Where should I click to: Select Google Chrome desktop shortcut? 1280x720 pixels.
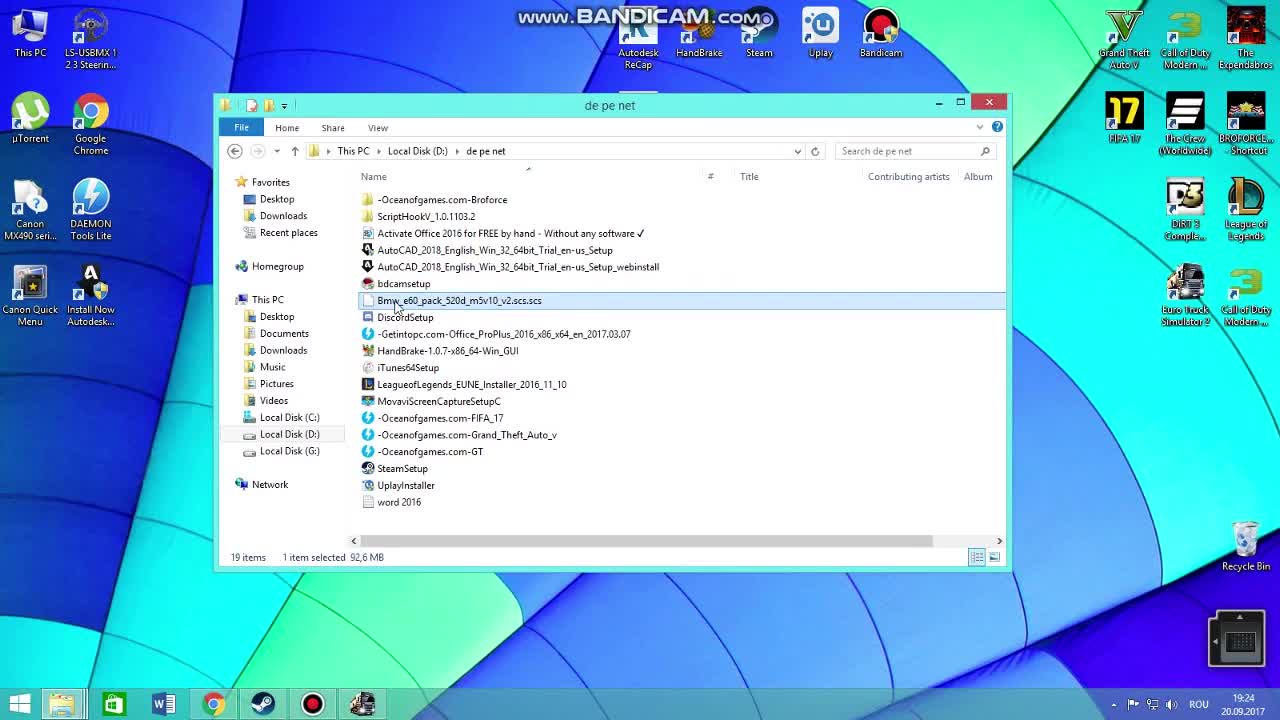90,125
